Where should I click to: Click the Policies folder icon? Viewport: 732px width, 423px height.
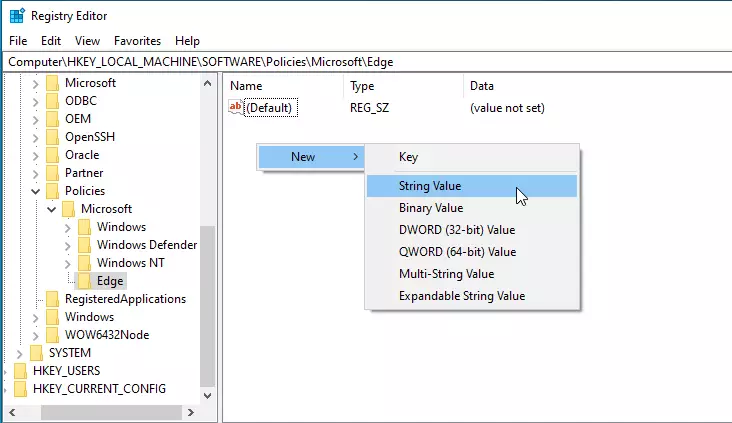tap(53, 191)
